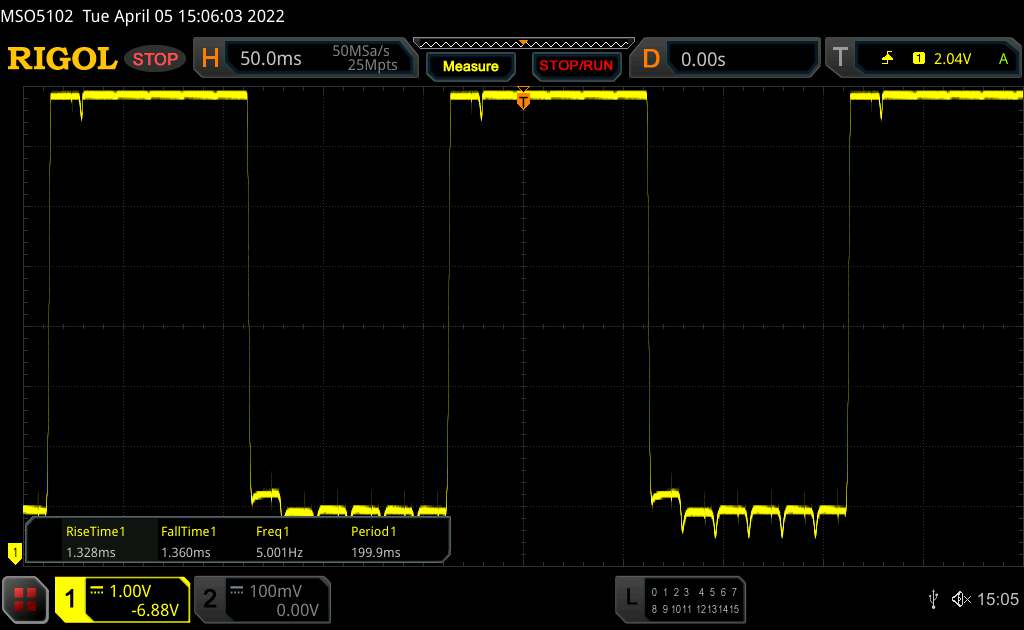Image resolution: width=1024 pixels, height=630 pixels.
Task: Open sample rate 50MSa/s info
Action: tap(360, 51)
